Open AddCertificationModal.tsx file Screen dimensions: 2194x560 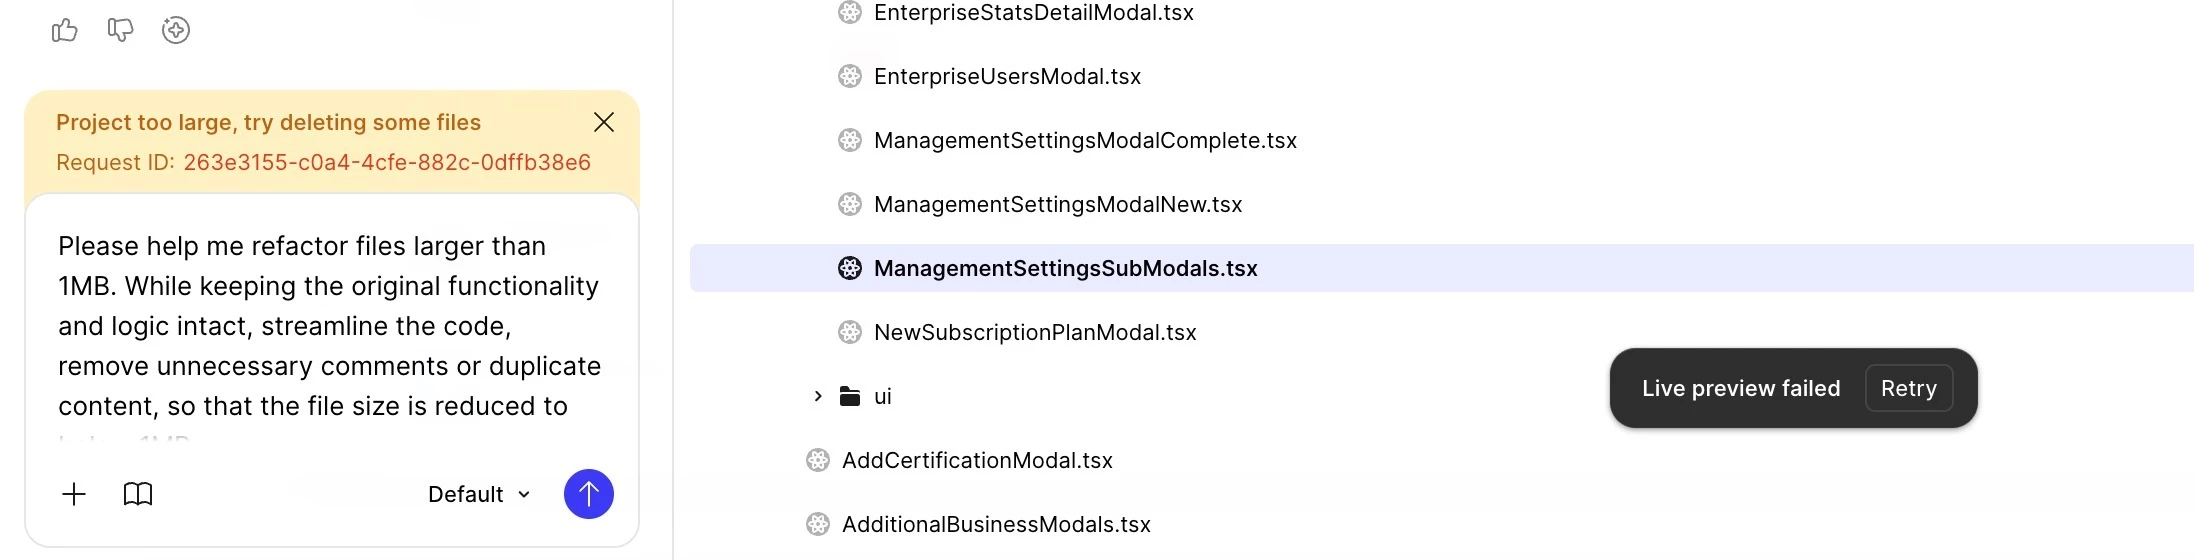pyautogui.click(x=977, y=460)
